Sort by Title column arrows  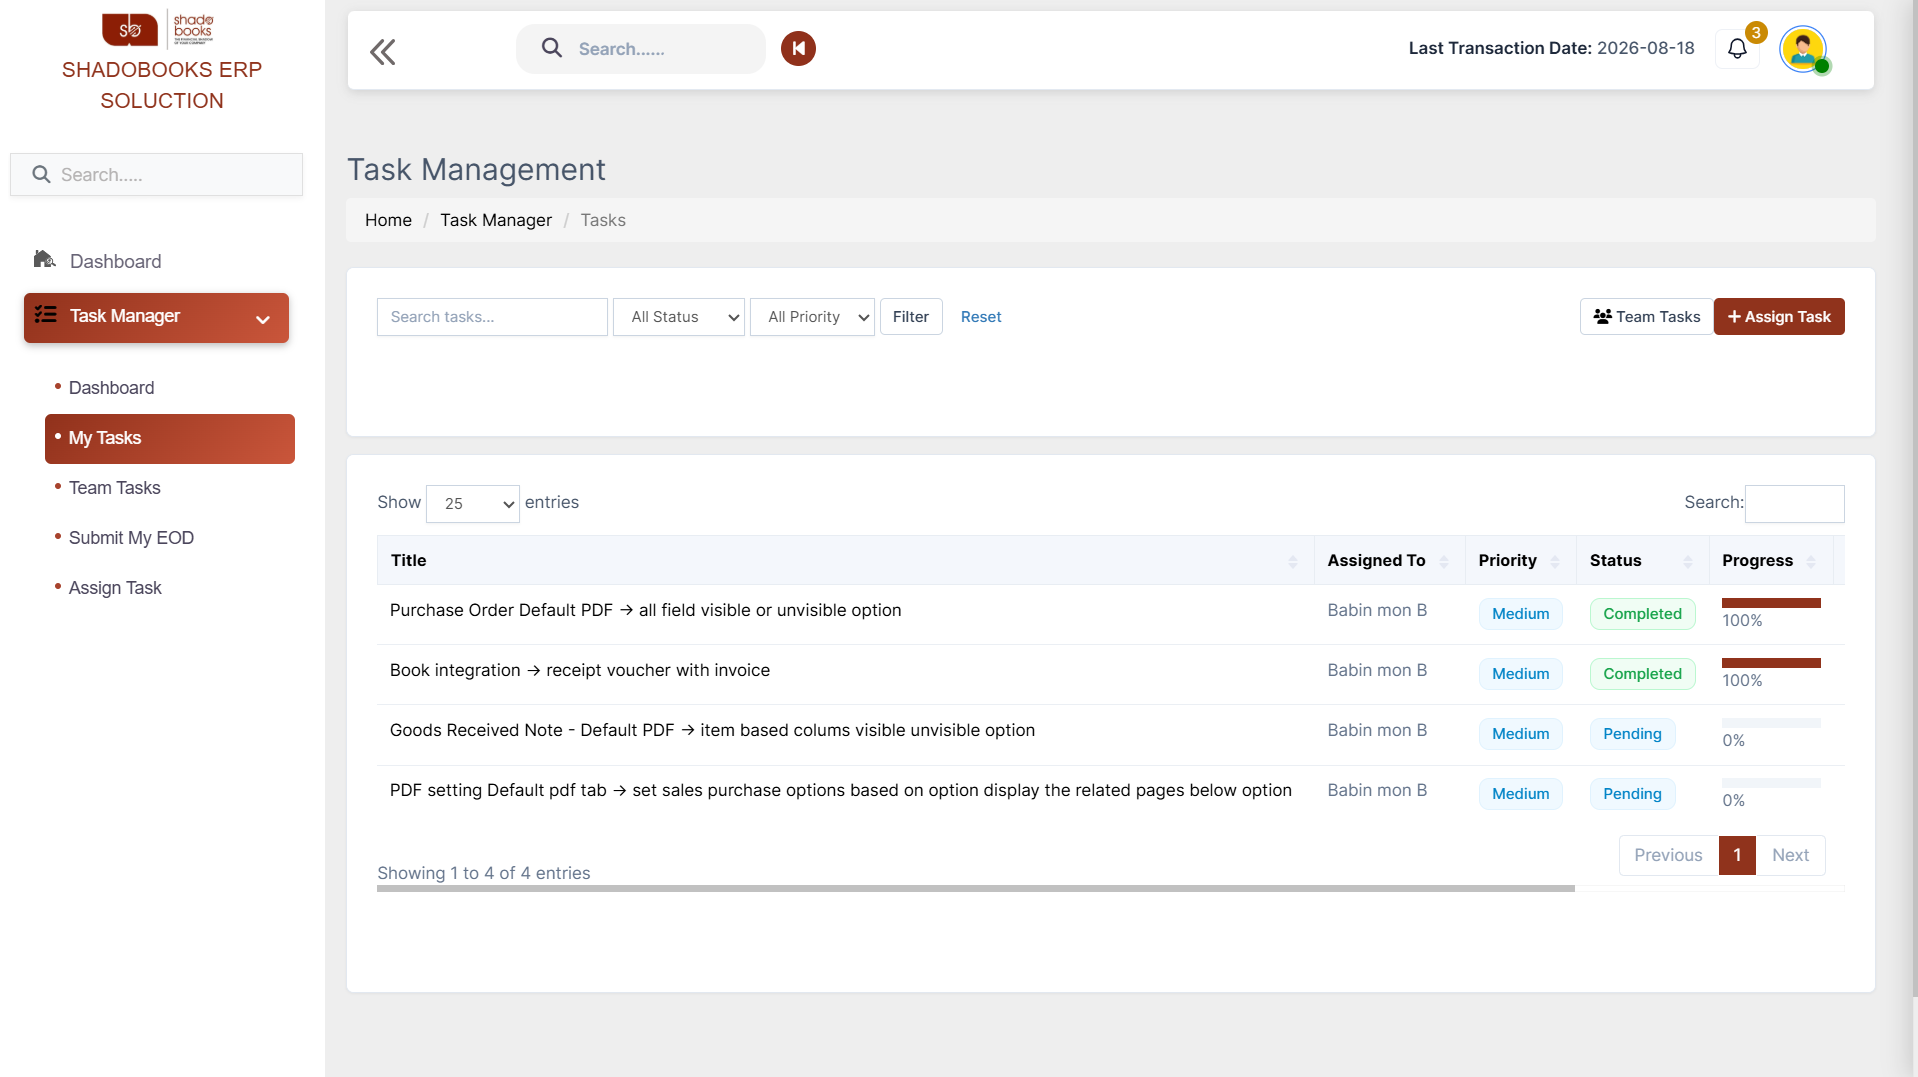(x=1293, y=561)
